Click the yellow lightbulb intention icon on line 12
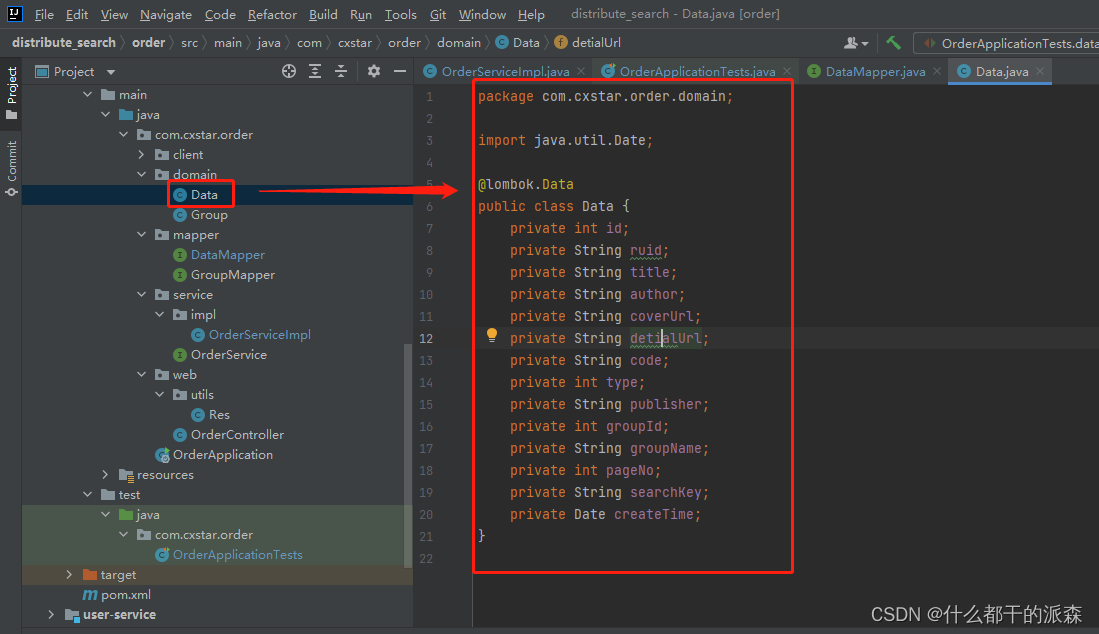Image resolution: width=1099 pixels, height=634 pixels. (491, 336)
